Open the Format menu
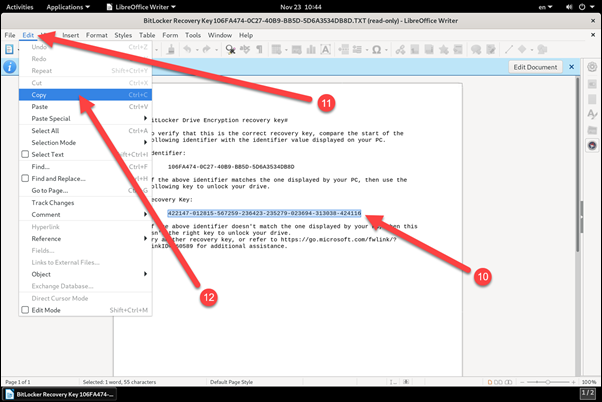Image resolution: width=602 pixels, height=402 pixels. pyautogui.click(x=97, y=35)
